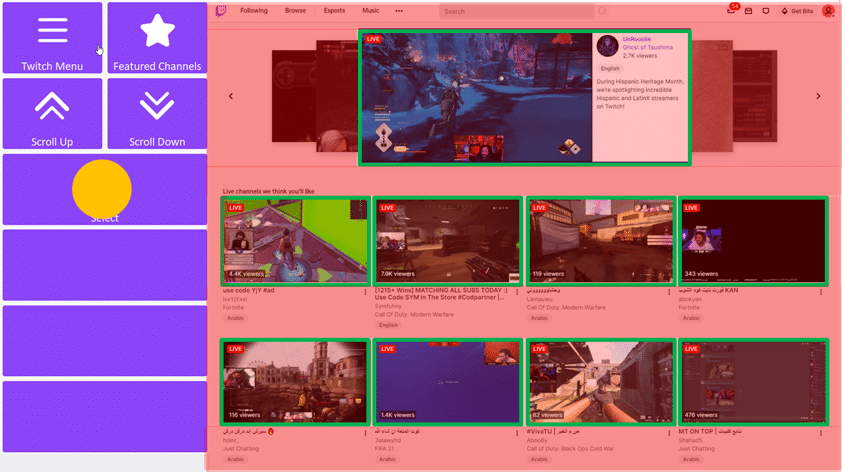
Task: Open the Browse tab
Action: point(295,11)
